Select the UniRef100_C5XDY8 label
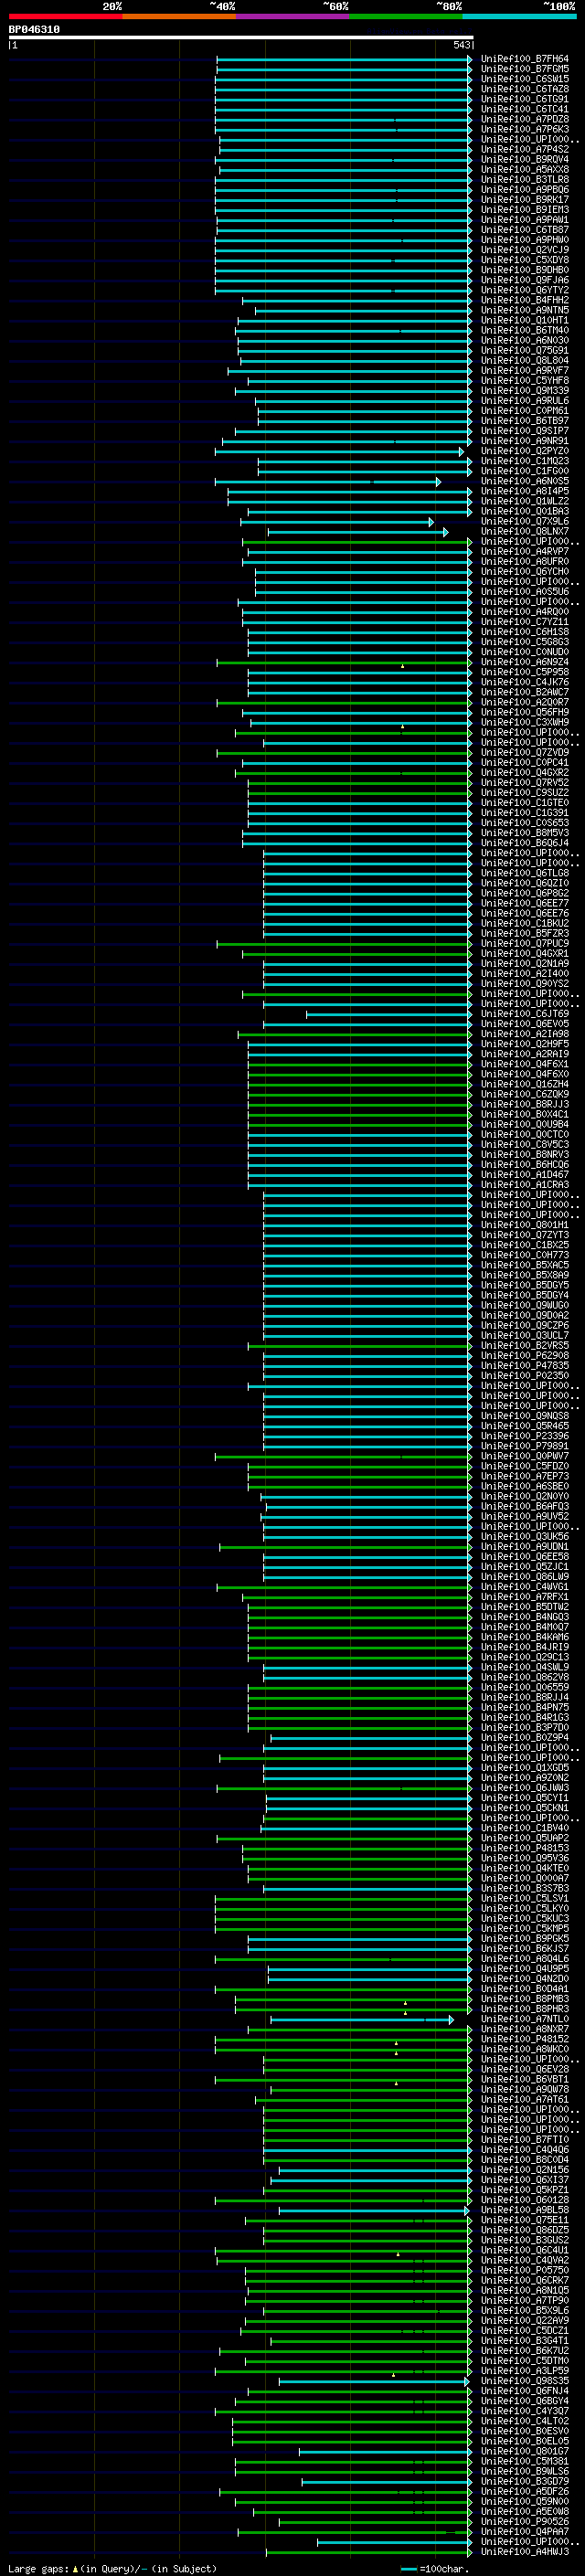This screenshot has width=585, height=2576. point(525,260)
